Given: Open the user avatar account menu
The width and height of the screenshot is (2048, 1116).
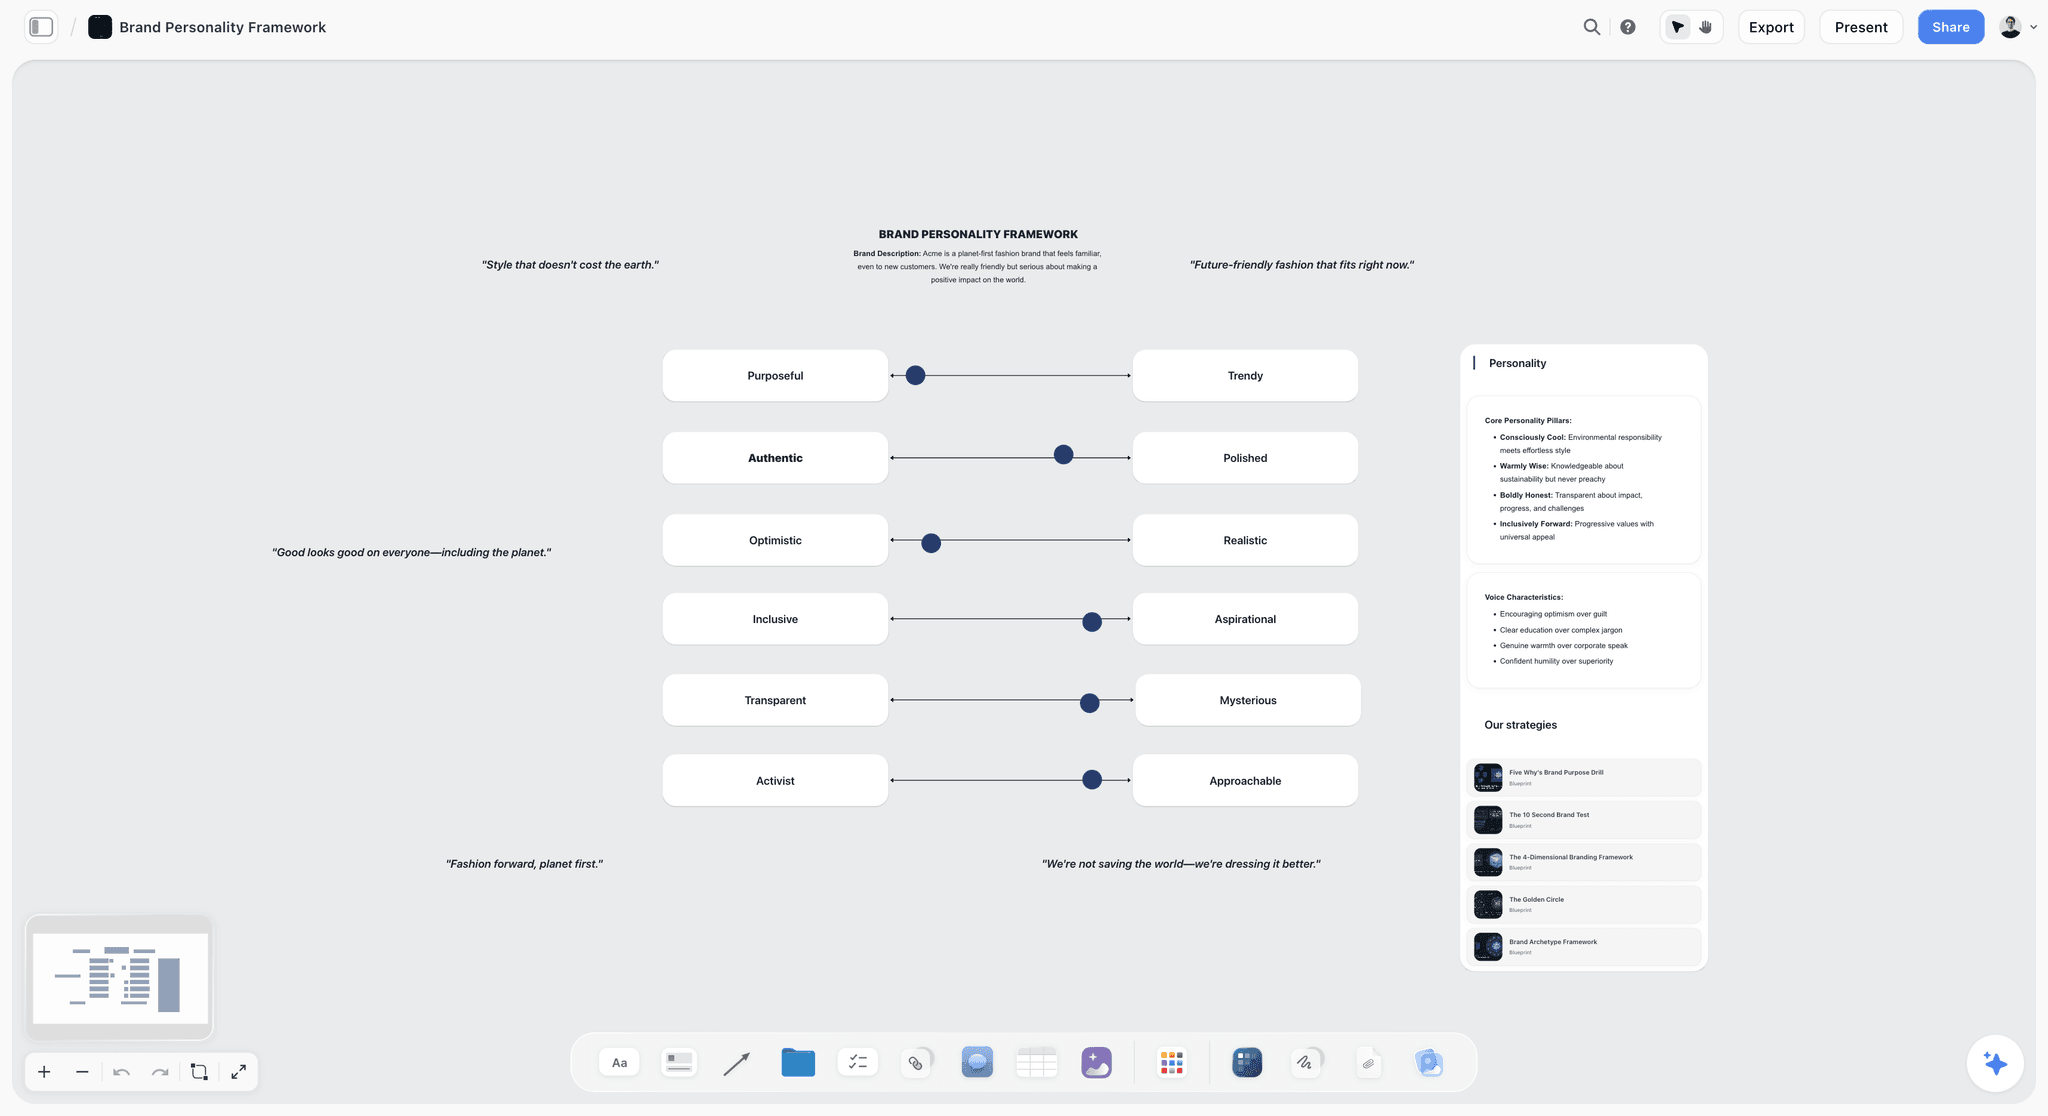Looking at the screenshot, I should [2017, 27].
